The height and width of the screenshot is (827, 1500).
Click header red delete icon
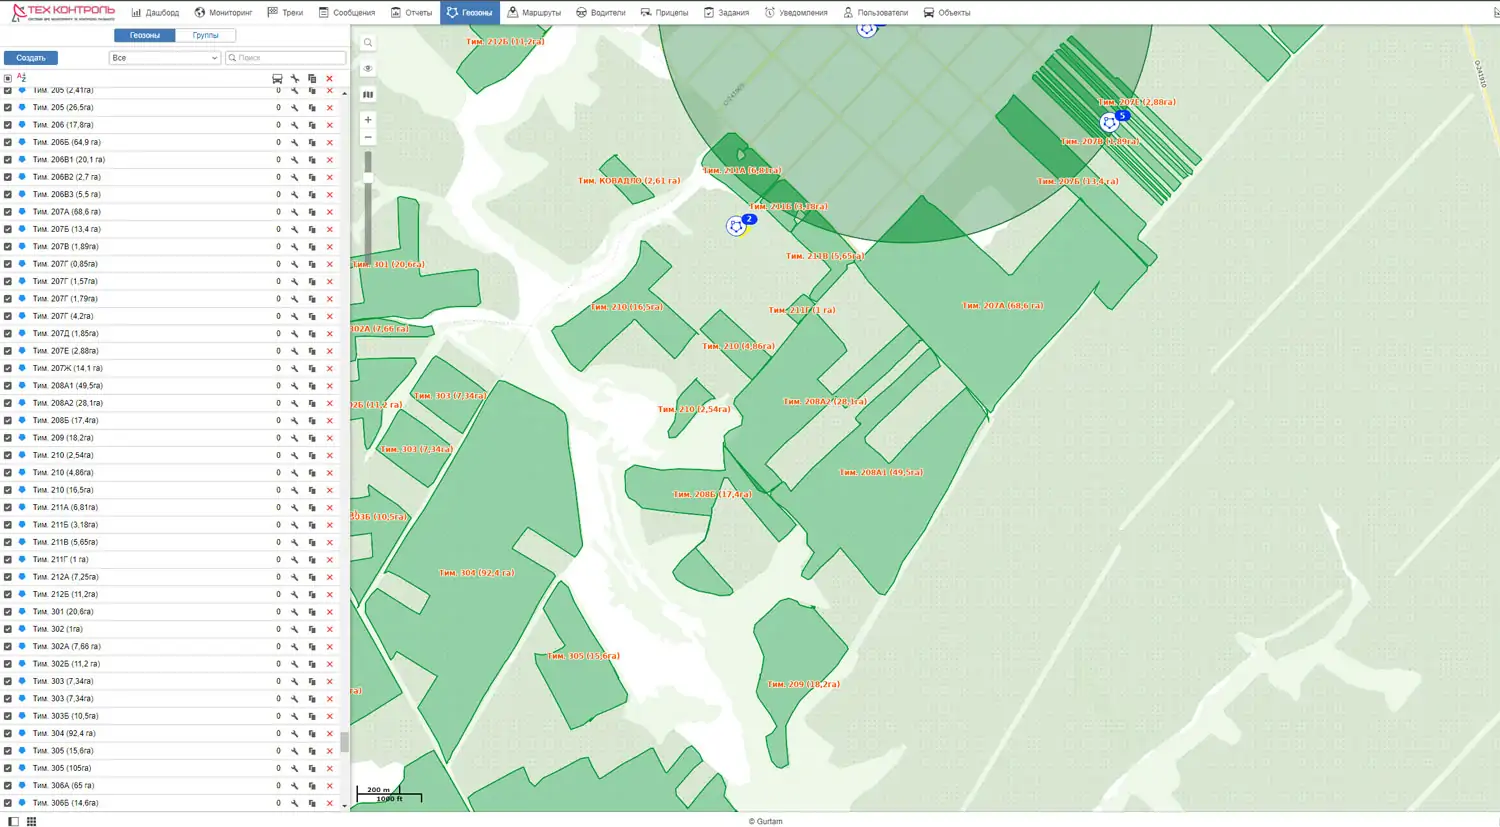pyautogui.click(x=329, y=78)
